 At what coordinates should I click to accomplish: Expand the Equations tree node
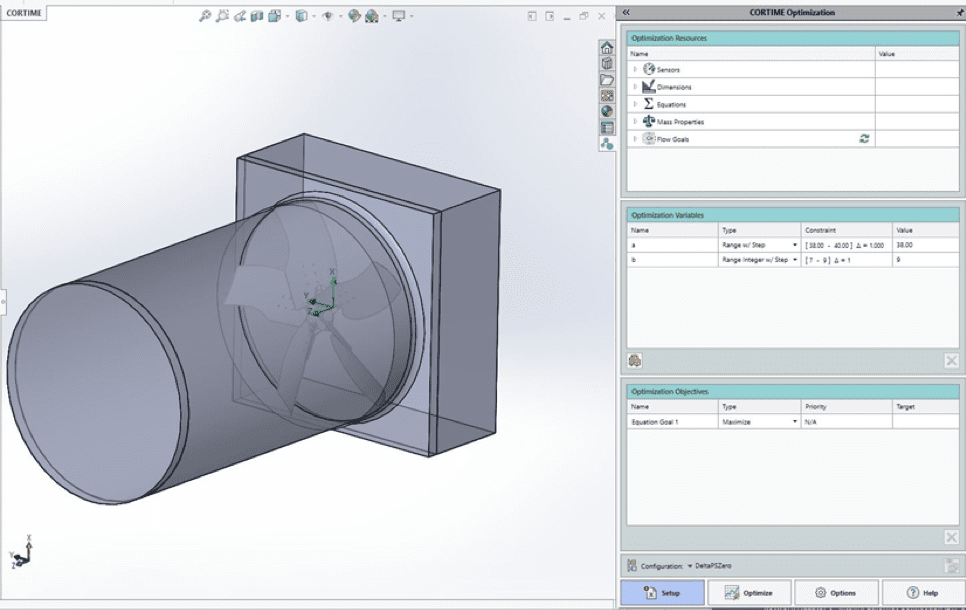click(635, 104)
